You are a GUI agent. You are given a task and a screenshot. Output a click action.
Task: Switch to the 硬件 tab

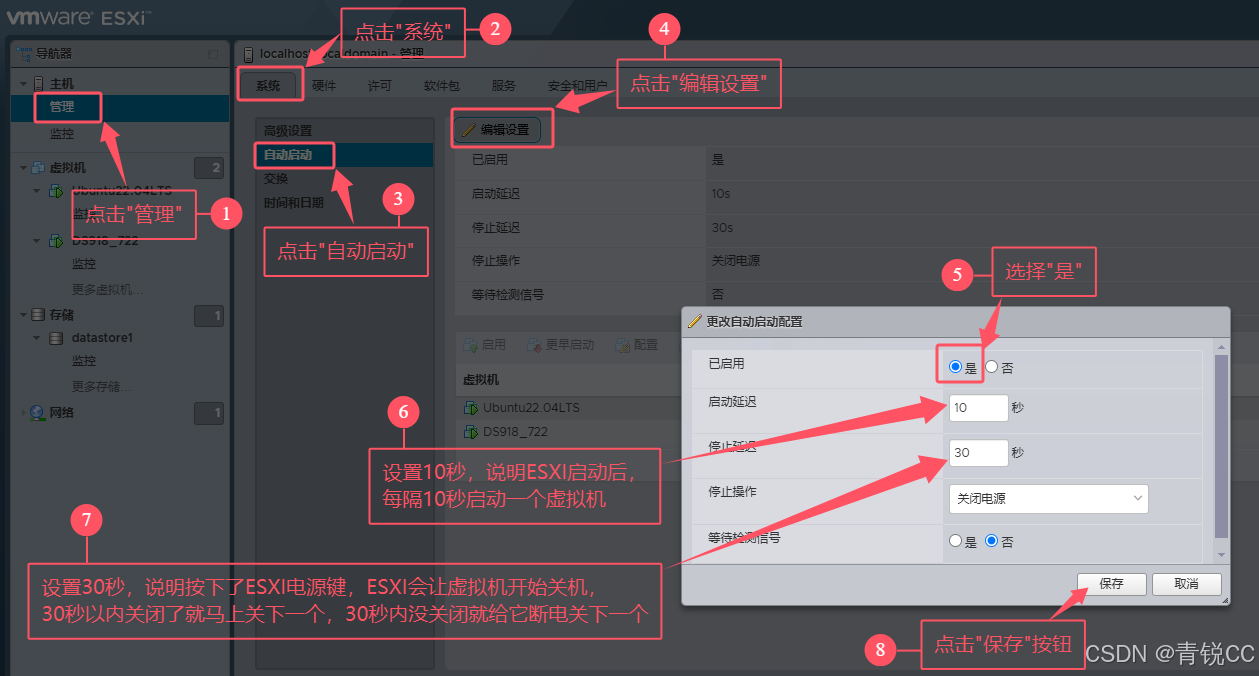pyautogui.click(x=324, y=86)
